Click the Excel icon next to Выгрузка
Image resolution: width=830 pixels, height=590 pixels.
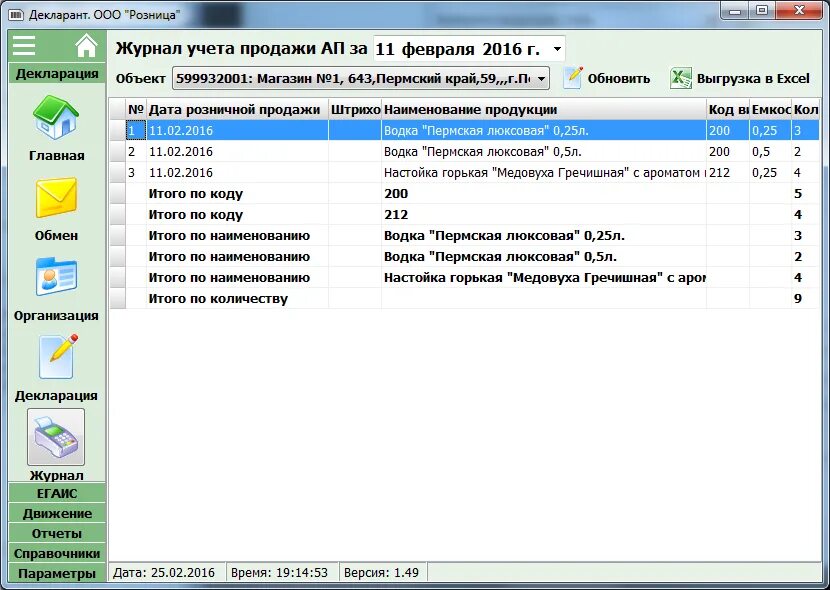(681, 77)
